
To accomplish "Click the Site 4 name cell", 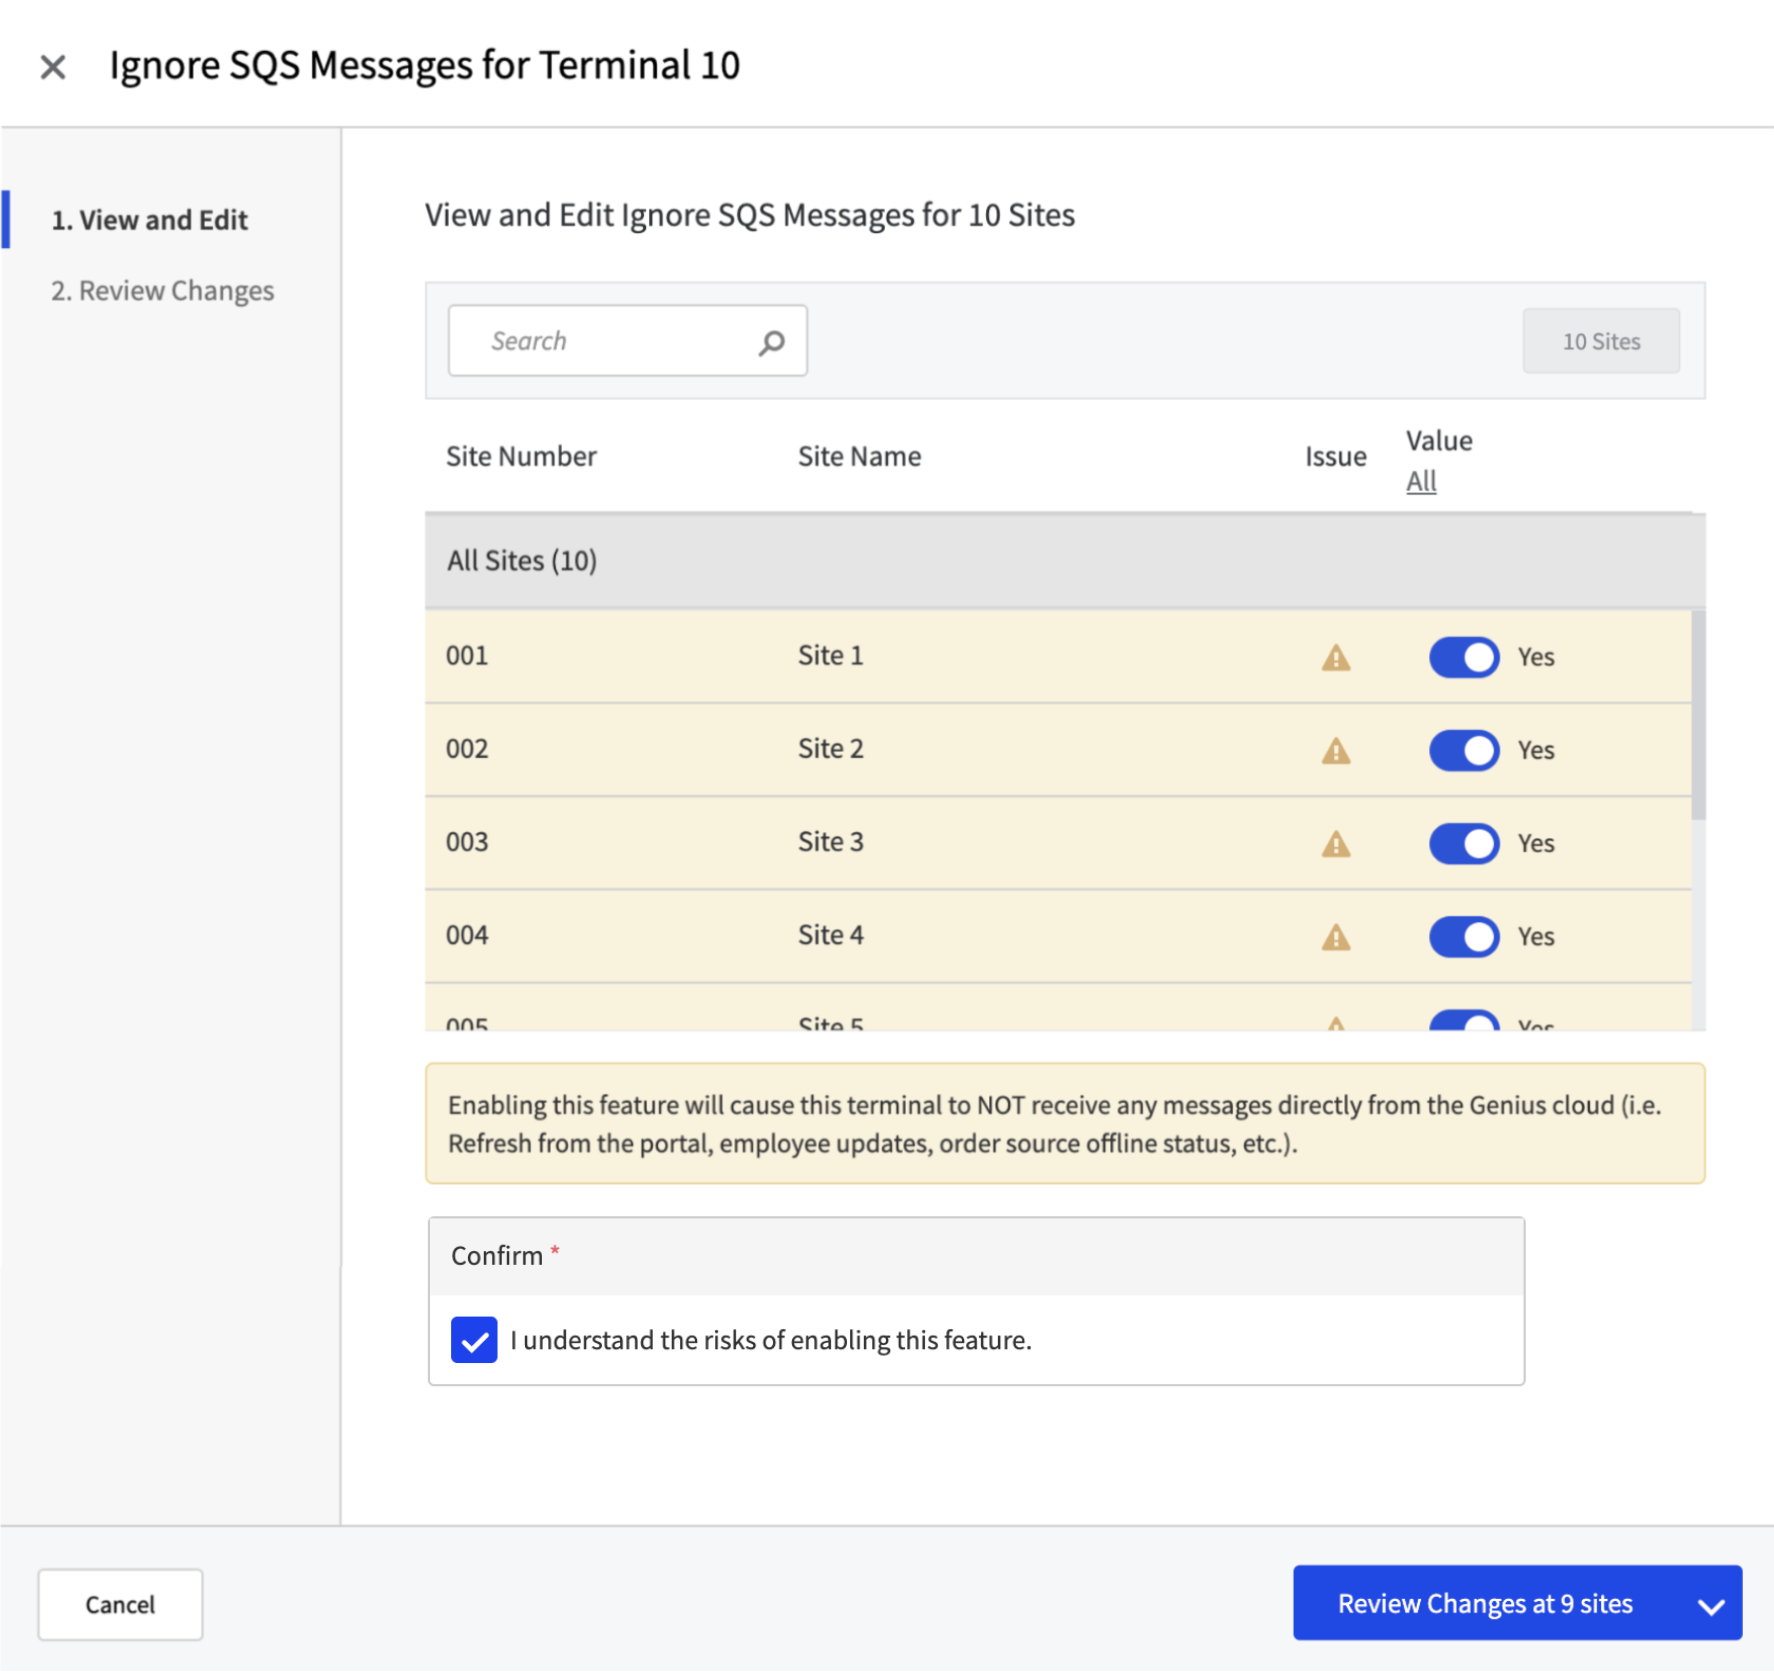I will (x=830, y=935).
